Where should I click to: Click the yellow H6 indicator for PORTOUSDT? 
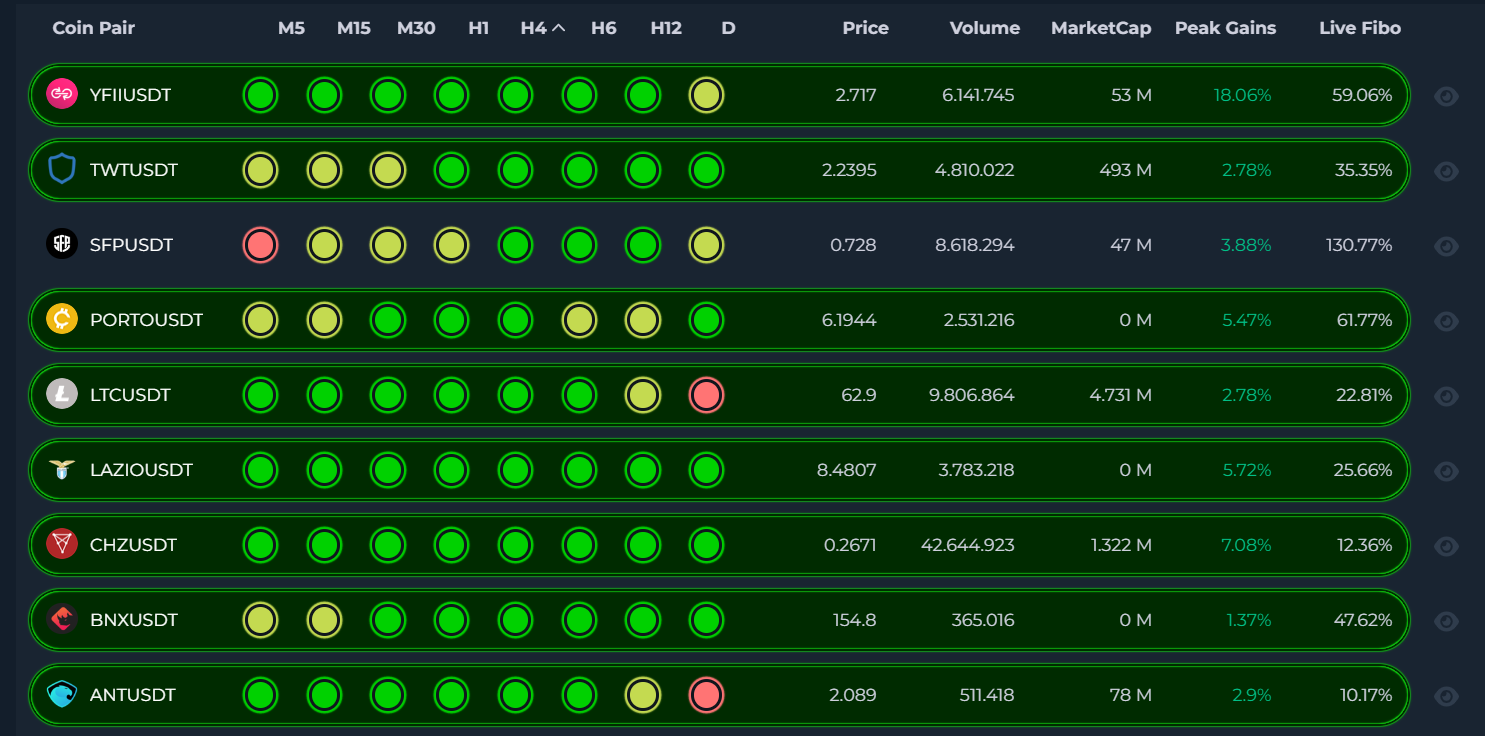pos(578,320)
